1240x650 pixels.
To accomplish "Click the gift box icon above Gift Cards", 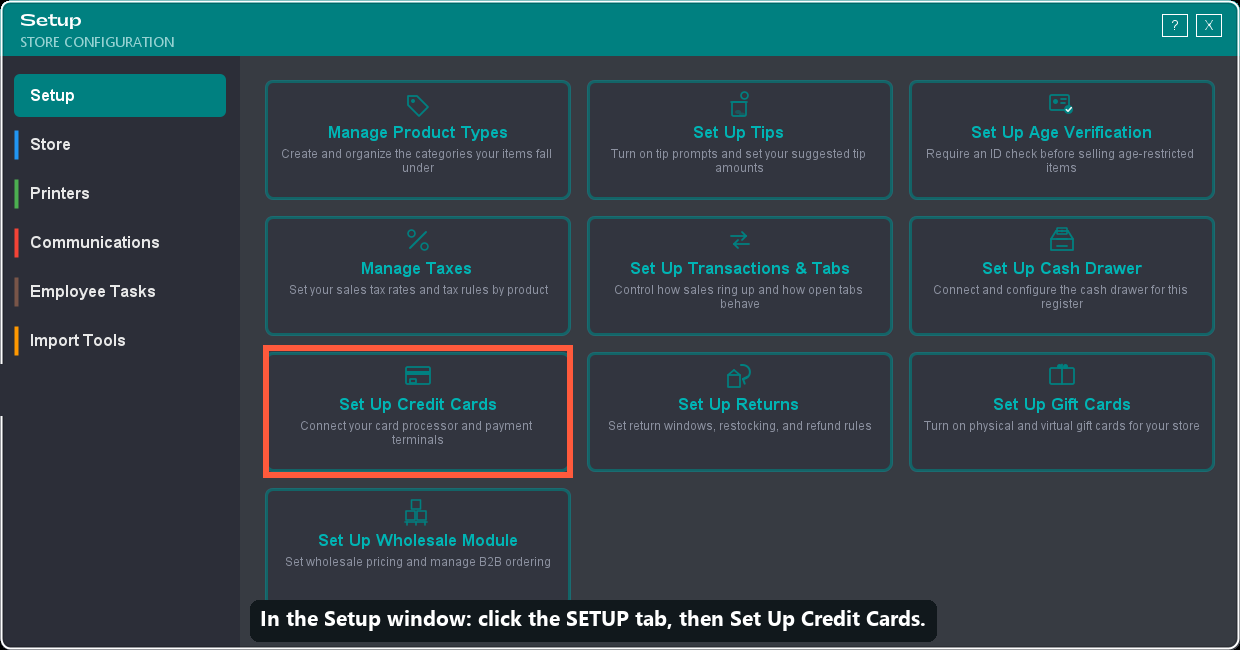I will pyautogui.click(x=1062, y=375).
